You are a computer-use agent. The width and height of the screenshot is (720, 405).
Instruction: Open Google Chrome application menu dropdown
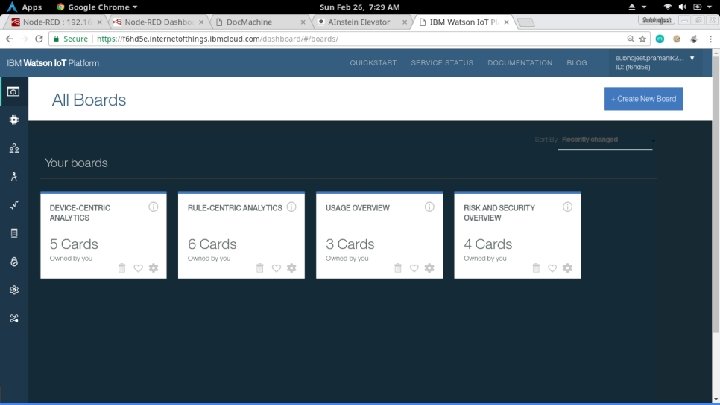(97, 7)
